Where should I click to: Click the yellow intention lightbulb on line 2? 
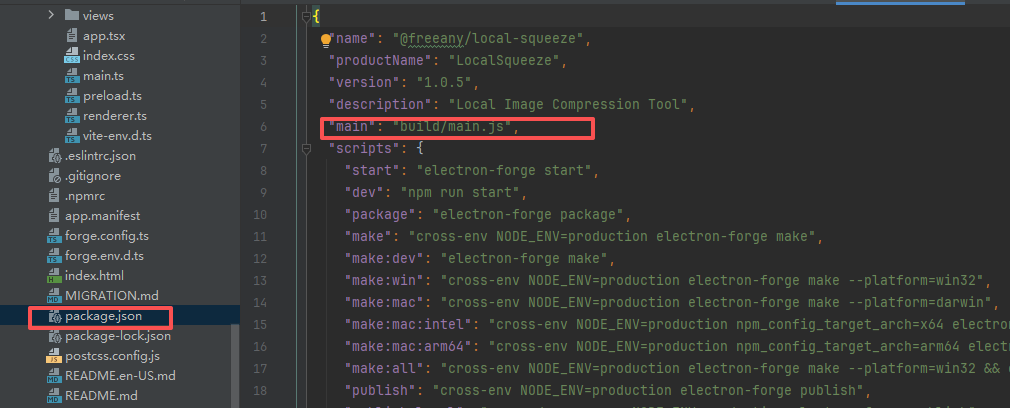(326, 40)
